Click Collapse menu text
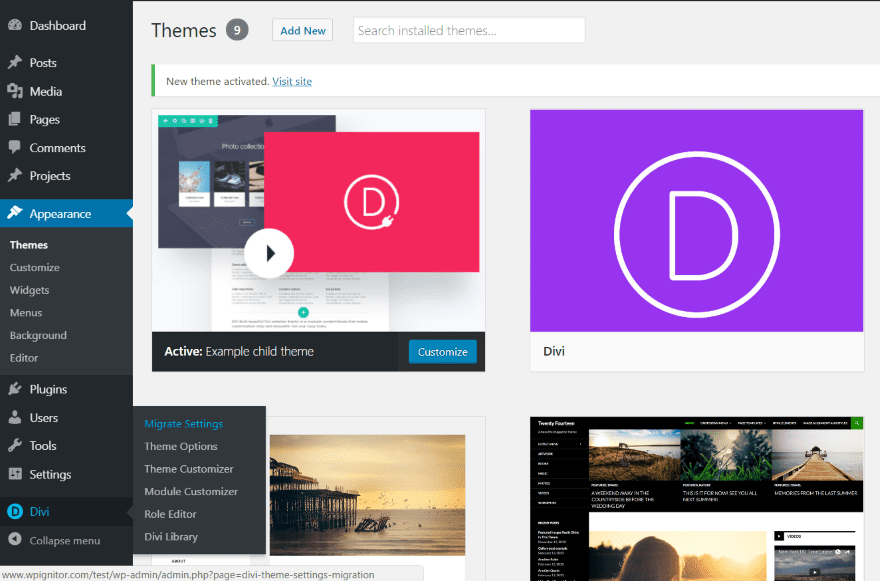 pyautogui.click(x=65, y=541)
